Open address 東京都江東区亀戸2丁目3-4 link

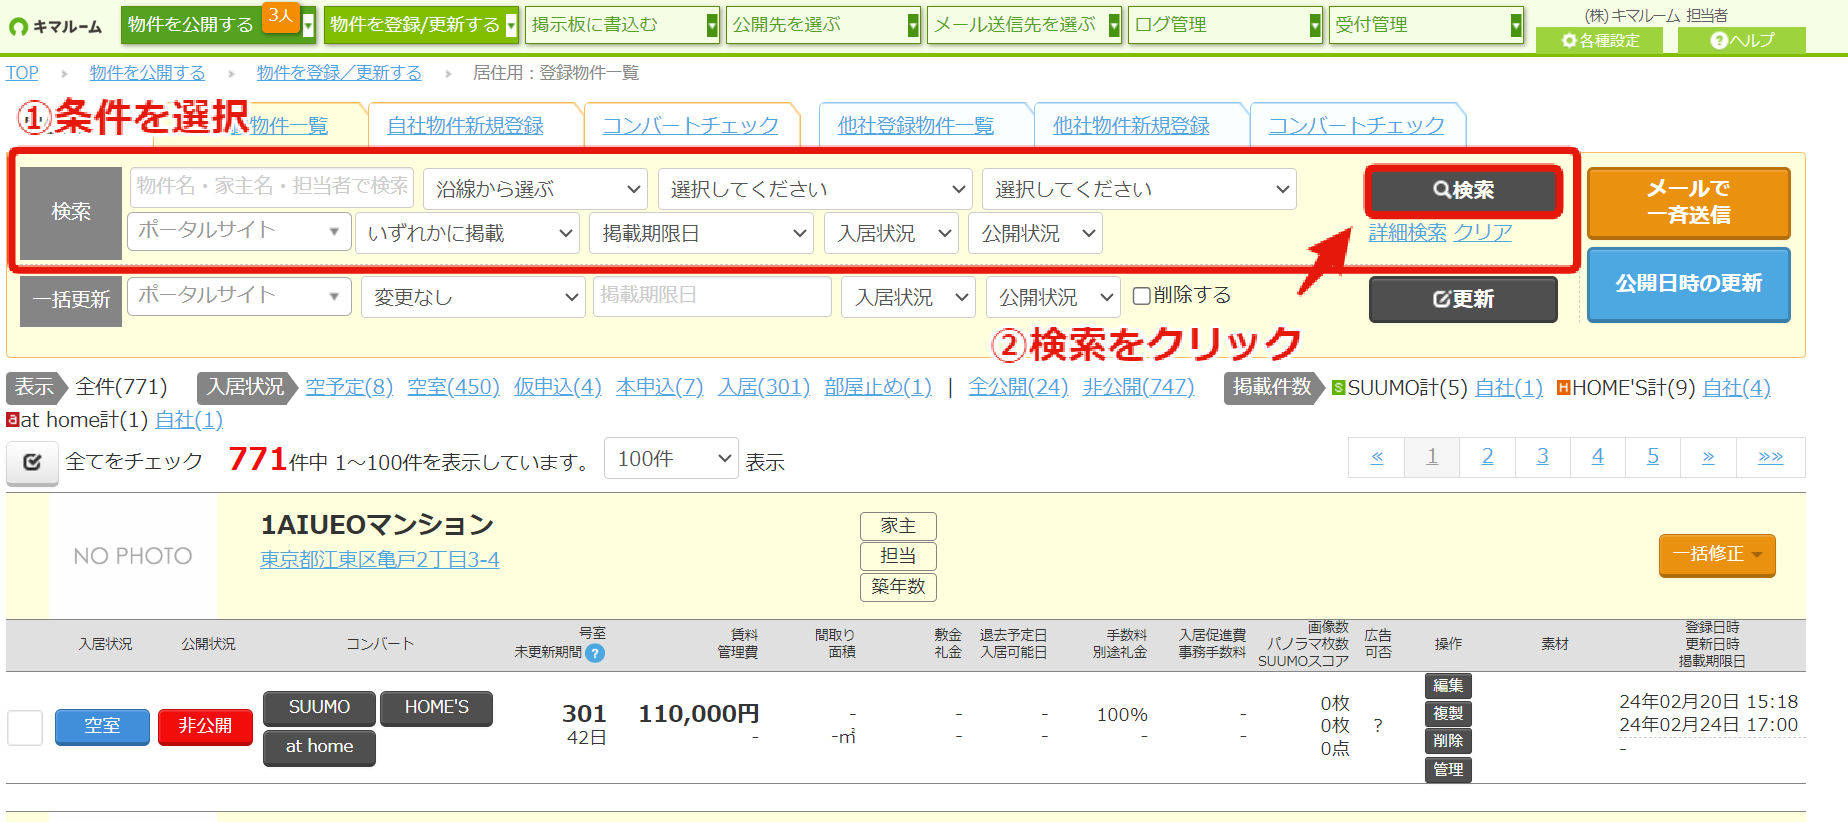380,560
